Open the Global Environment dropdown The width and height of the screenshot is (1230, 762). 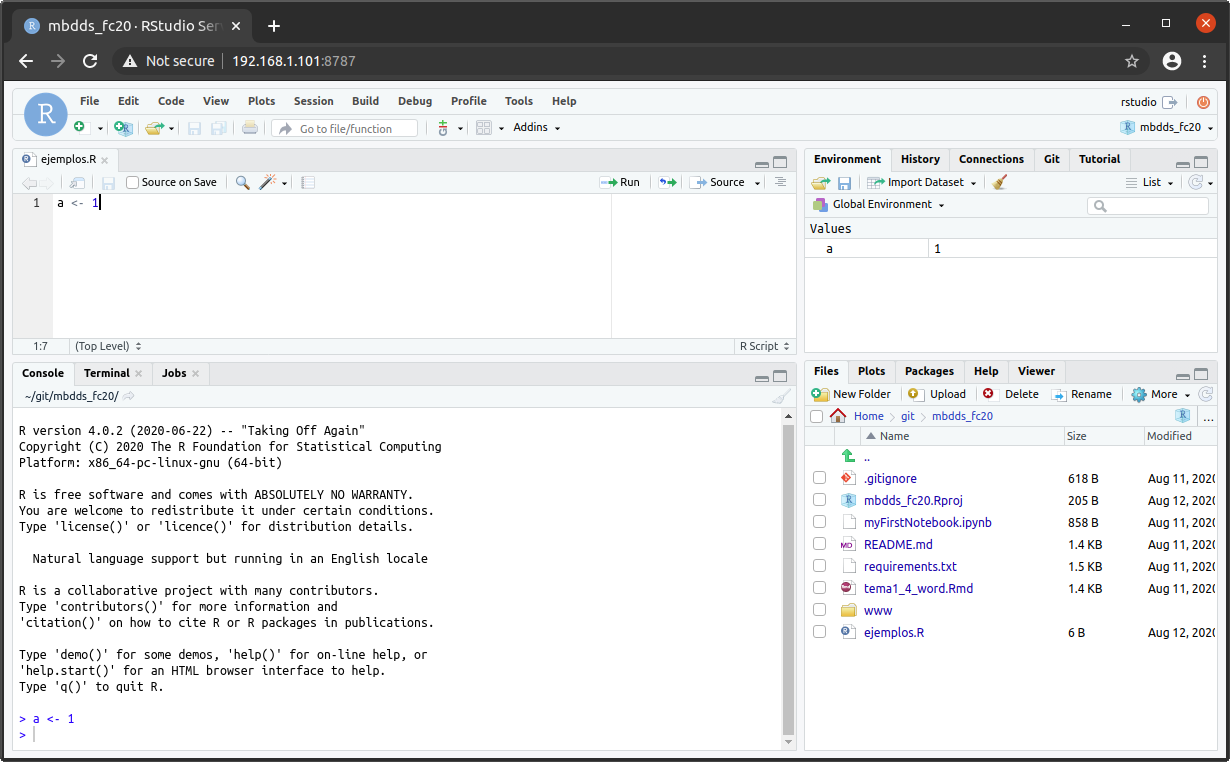pos(879,204)
